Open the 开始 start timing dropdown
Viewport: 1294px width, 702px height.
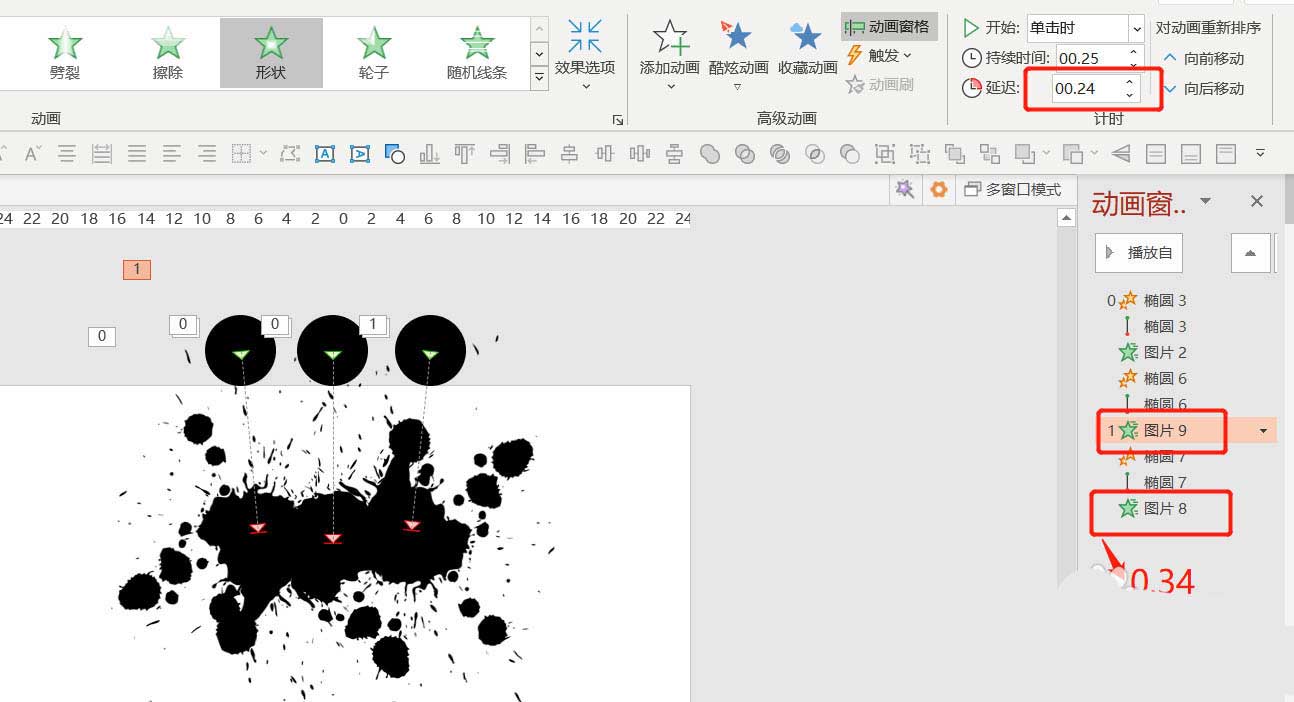tap(1136, 28)
